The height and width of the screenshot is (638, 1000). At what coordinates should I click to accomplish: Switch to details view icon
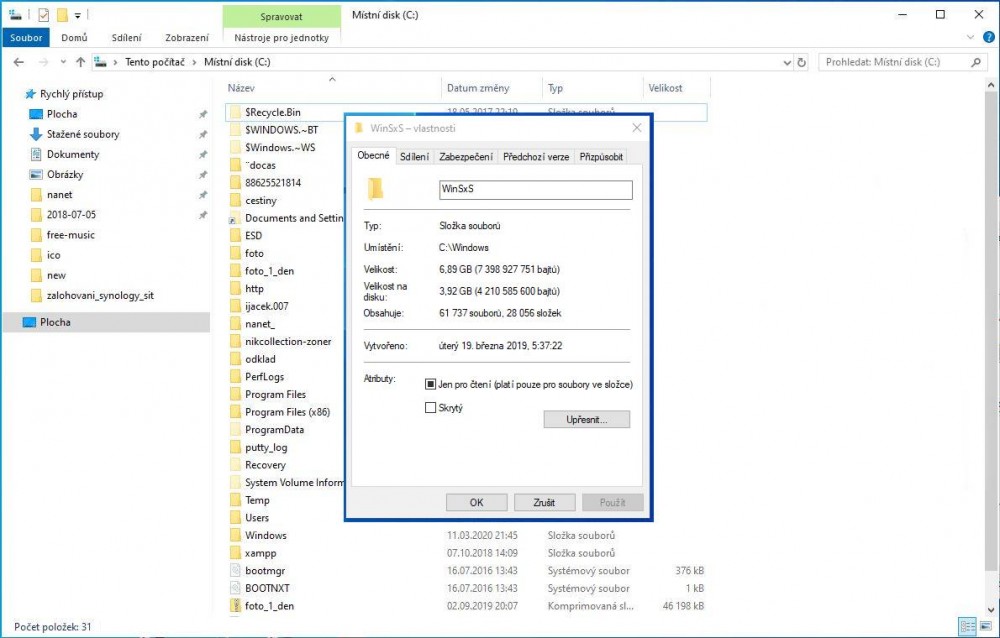(x=966, y=626)
